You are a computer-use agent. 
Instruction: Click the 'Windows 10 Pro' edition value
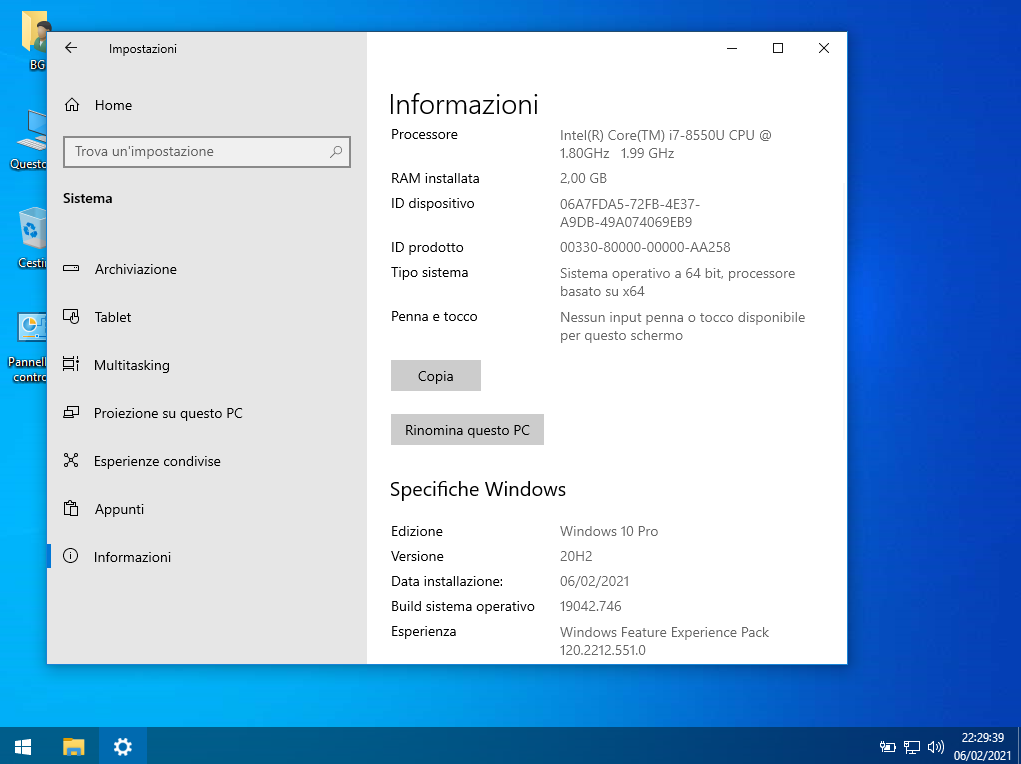(609, 531)
